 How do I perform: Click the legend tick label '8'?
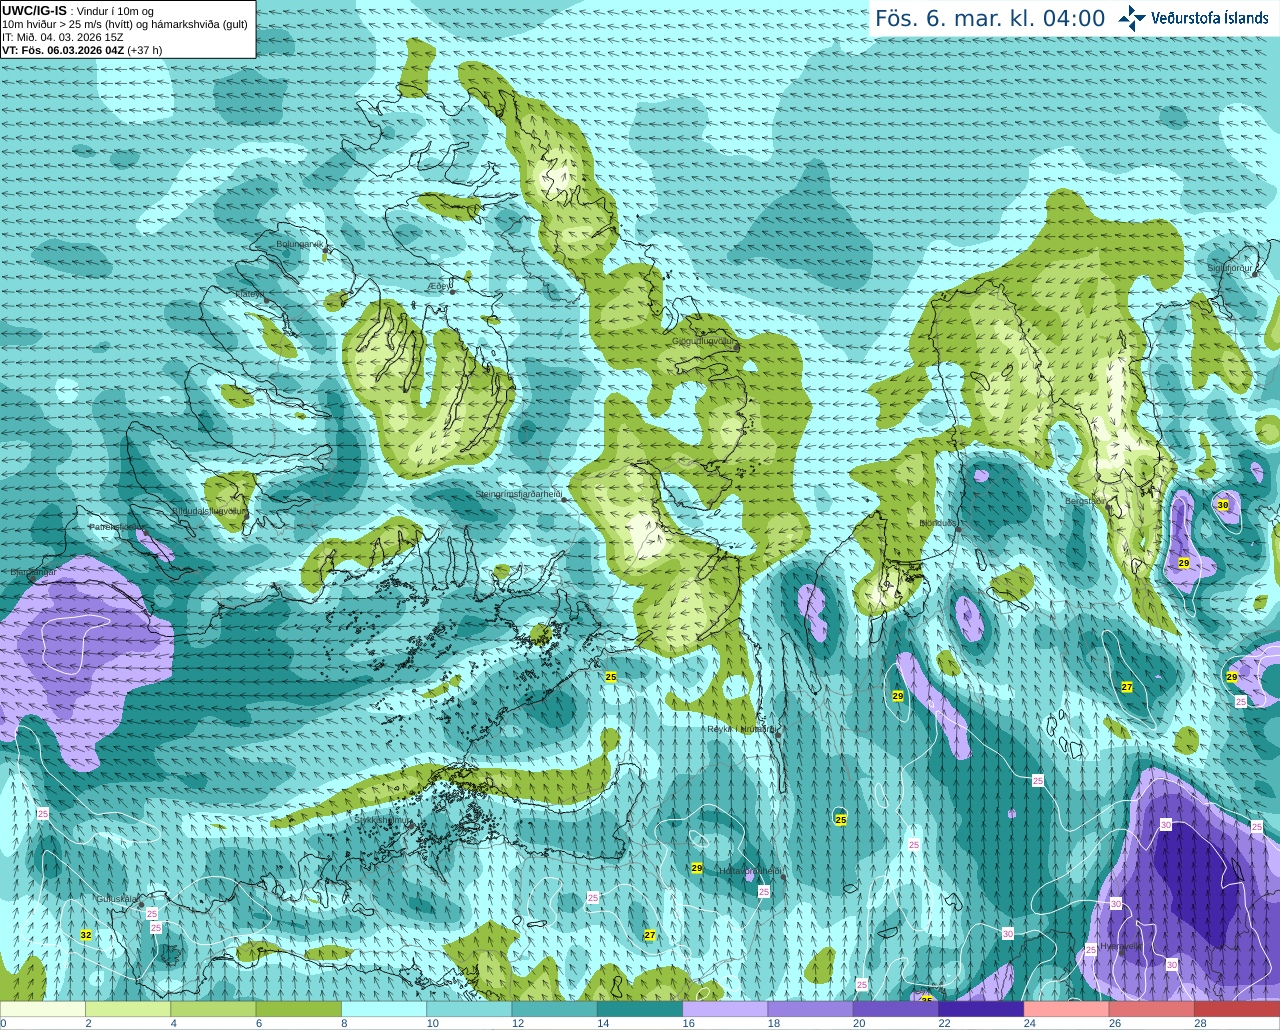tap(344, 1023)
